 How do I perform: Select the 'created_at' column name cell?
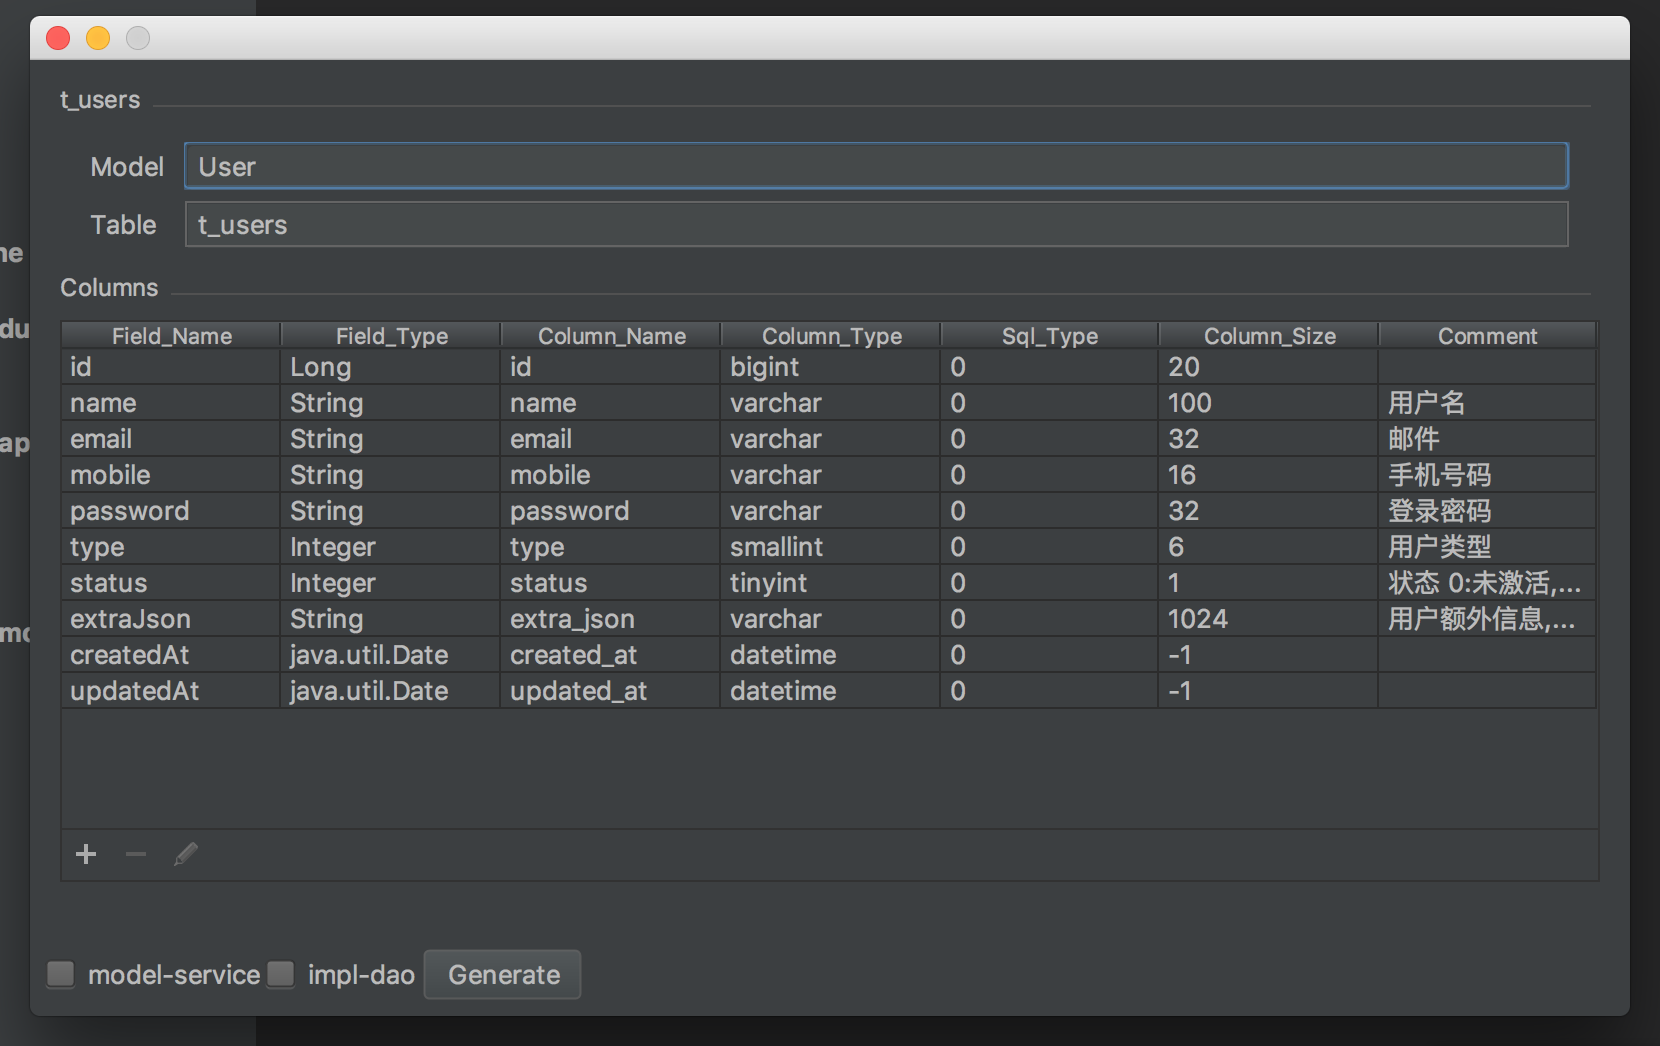click(x=611, y=655)
